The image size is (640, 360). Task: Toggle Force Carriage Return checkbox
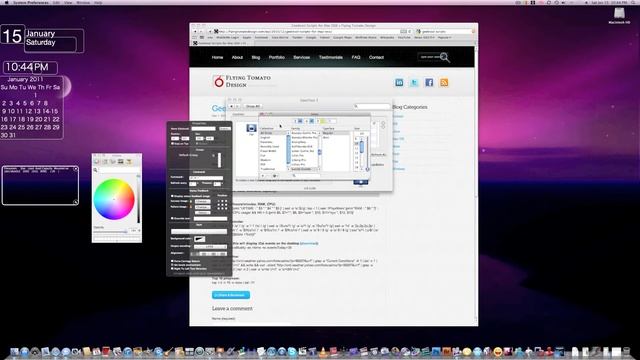coord(172,261)
